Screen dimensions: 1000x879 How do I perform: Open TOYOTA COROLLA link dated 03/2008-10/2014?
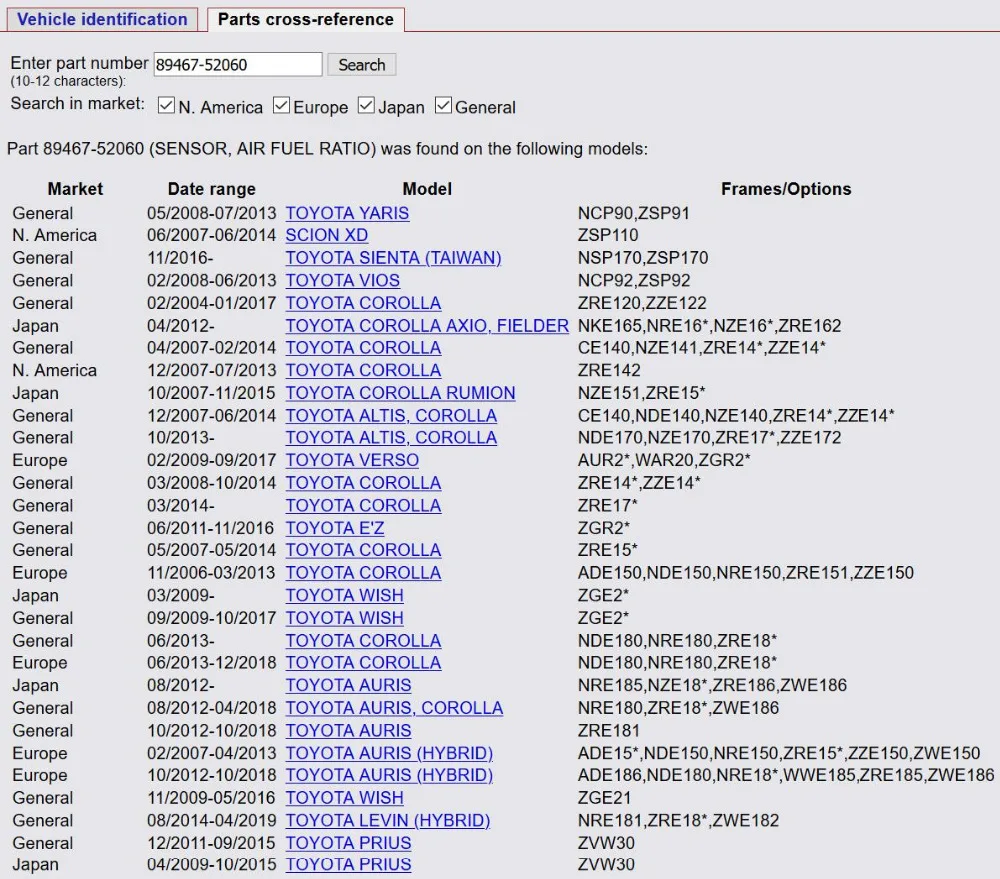point(363,483)
